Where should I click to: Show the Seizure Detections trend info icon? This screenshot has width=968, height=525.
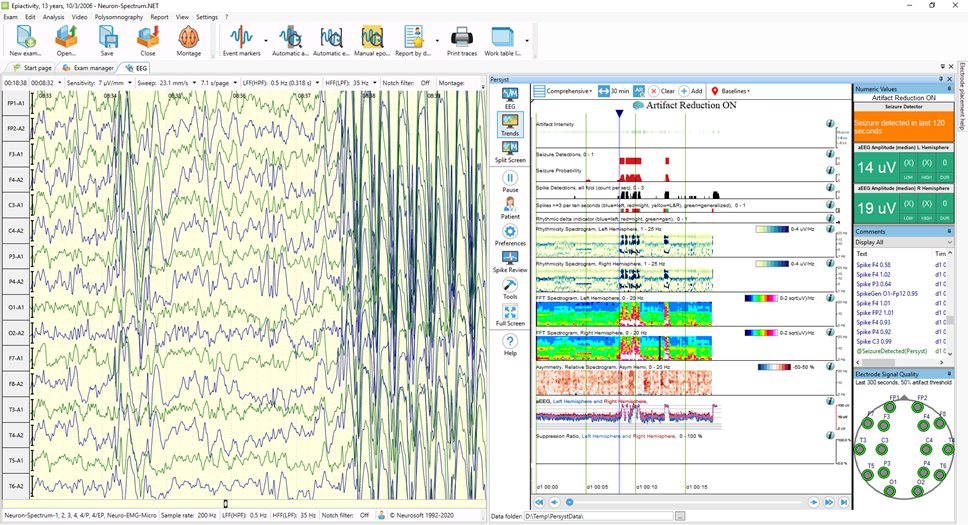[830, 153]
